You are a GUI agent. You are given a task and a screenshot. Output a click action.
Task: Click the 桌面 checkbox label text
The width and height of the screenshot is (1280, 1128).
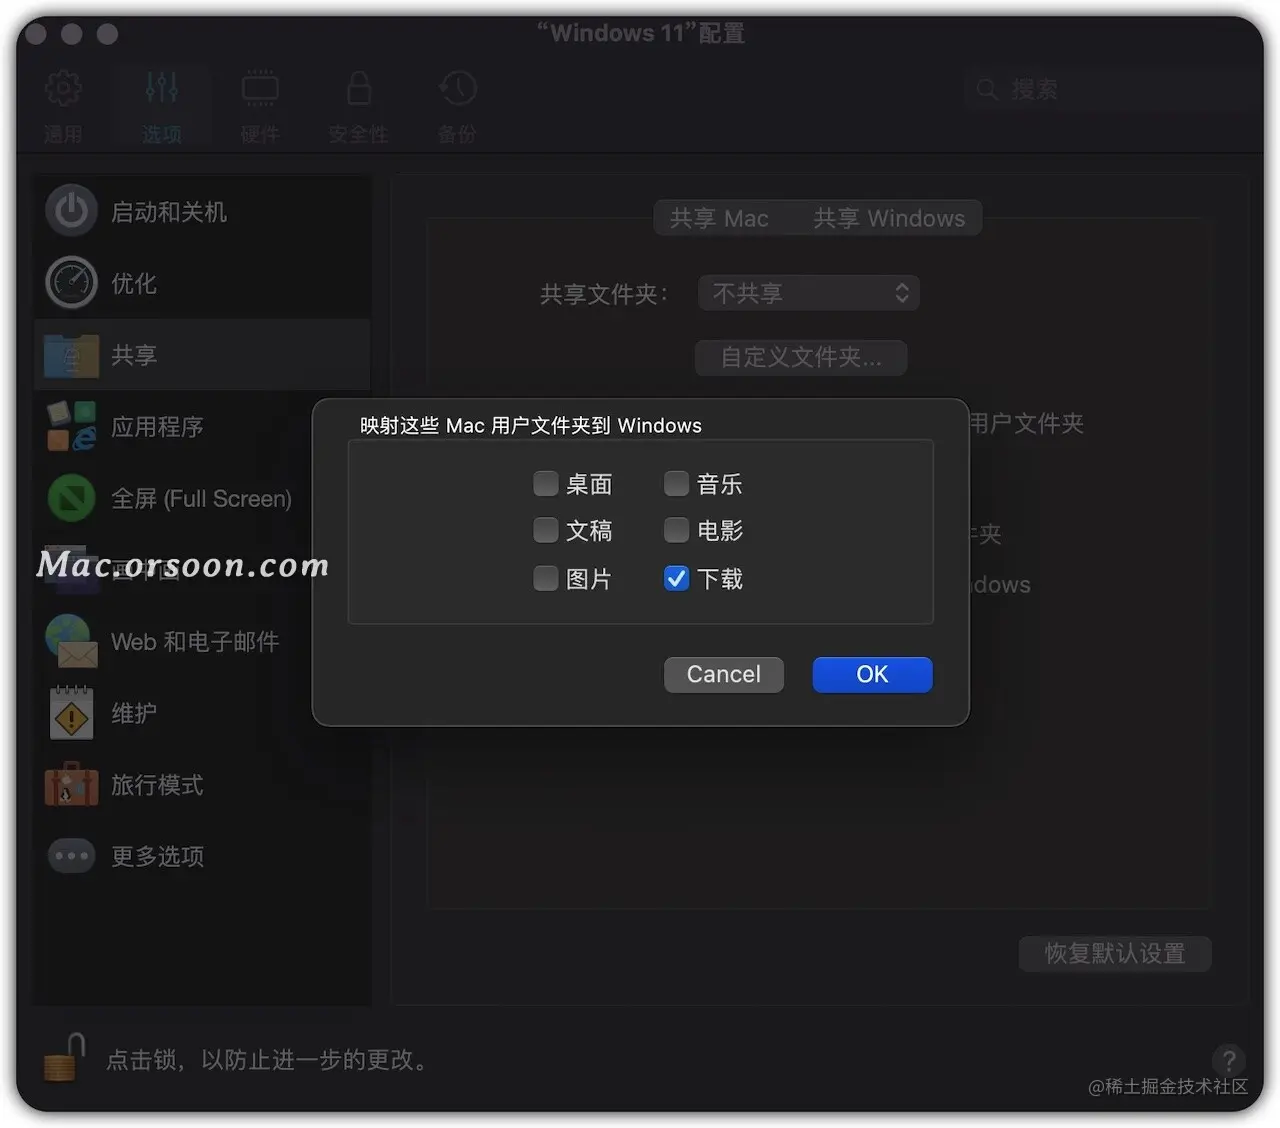[589, 485]
